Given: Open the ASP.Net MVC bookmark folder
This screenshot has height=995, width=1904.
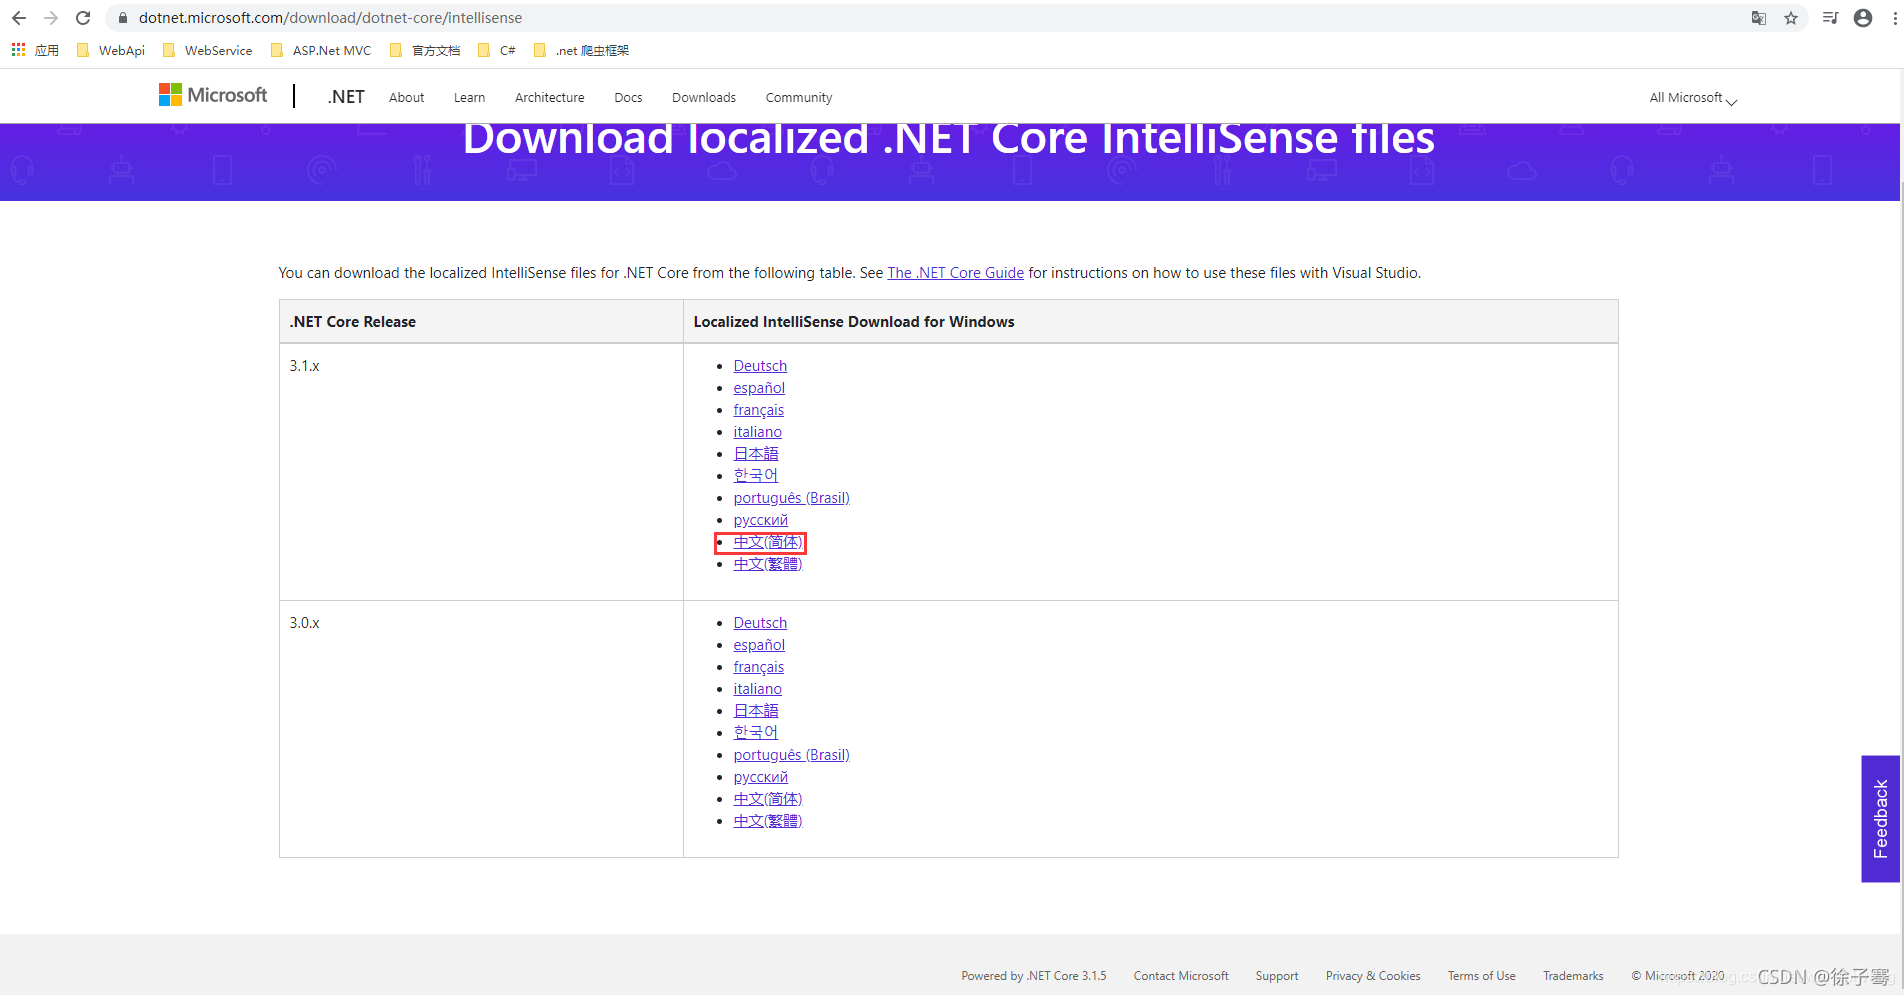Looking at the screenshot, I should pyautogui.click(x=321, y=50).
